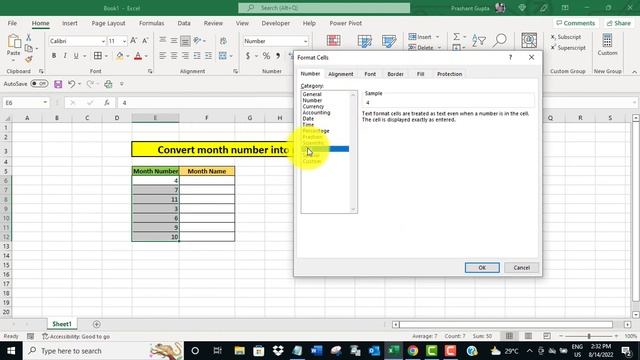Select General in the Category list
This screenshot has width=640, height=360.
click(312, 94)
